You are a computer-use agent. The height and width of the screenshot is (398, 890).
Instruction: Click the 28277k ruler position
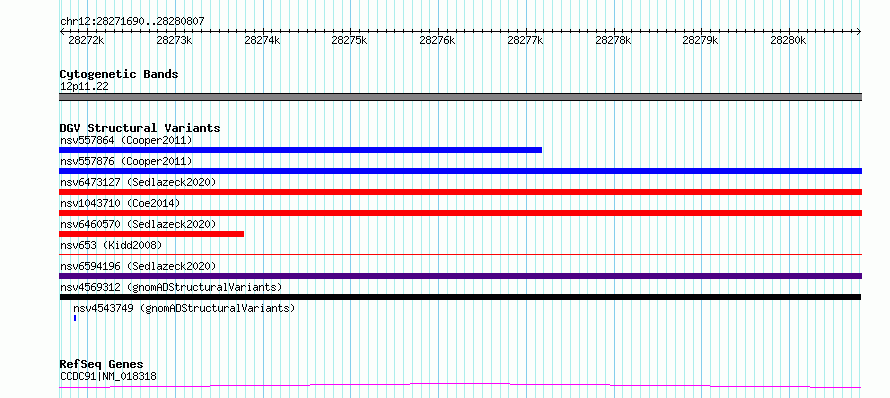(525, 40)
